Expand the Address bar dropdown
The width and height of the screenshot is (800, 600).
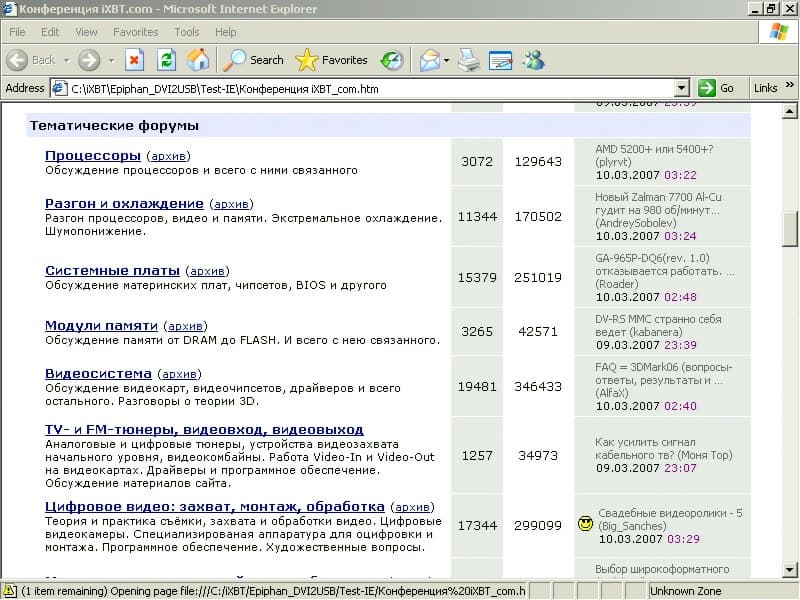[x=682, y=88]
